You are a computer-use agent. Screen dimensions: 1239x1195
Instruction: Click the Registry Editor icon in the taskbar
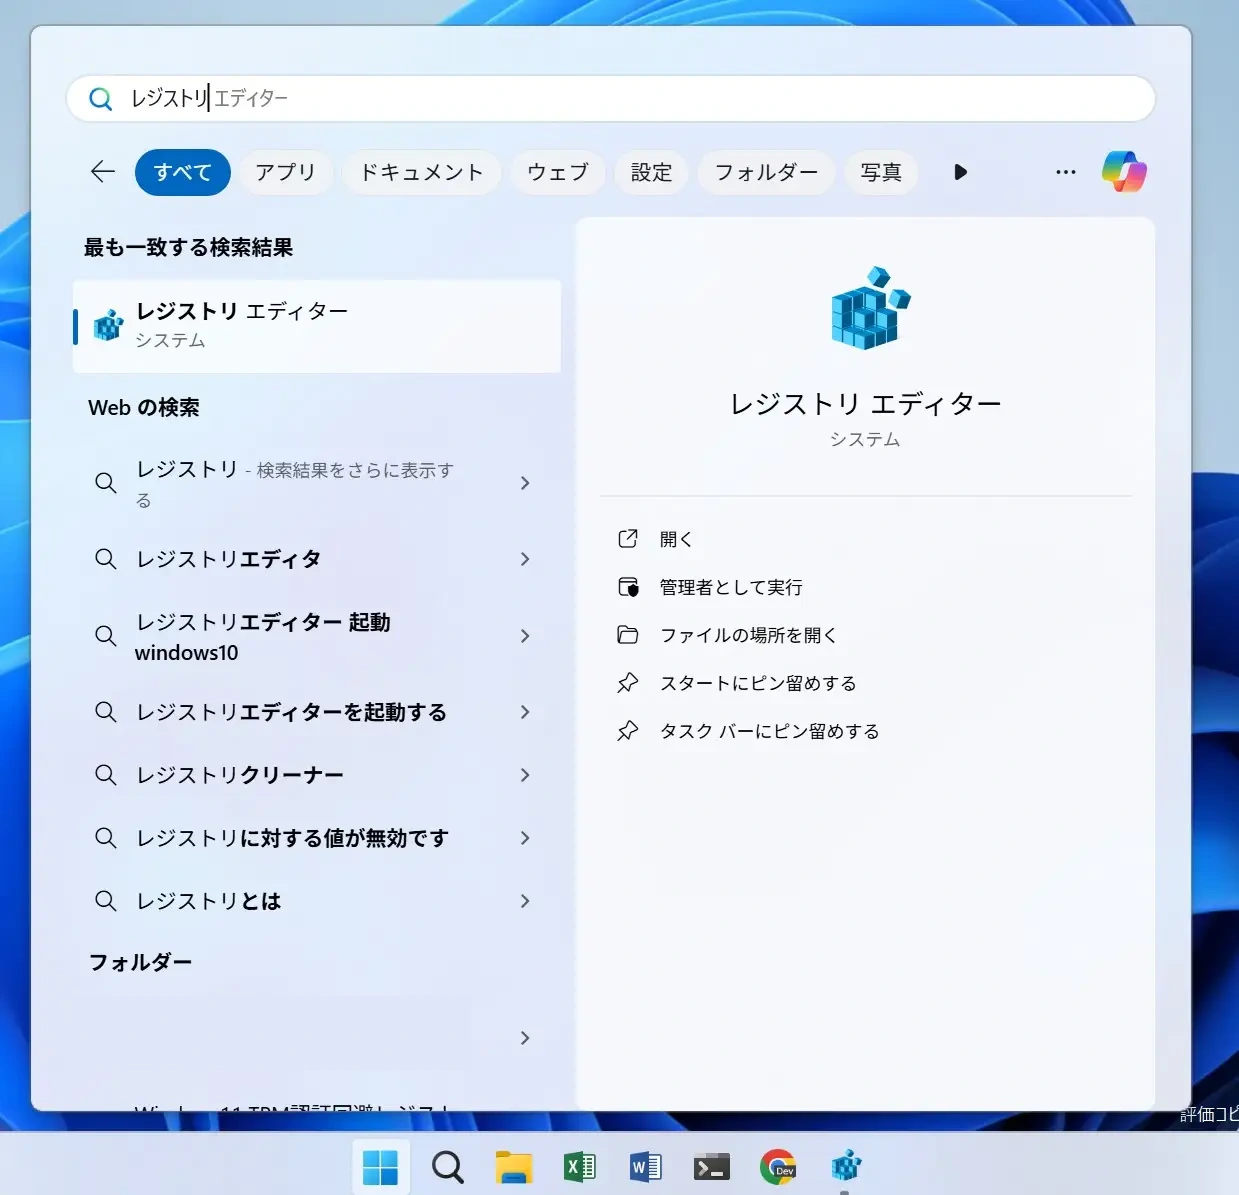[844, 1166]
